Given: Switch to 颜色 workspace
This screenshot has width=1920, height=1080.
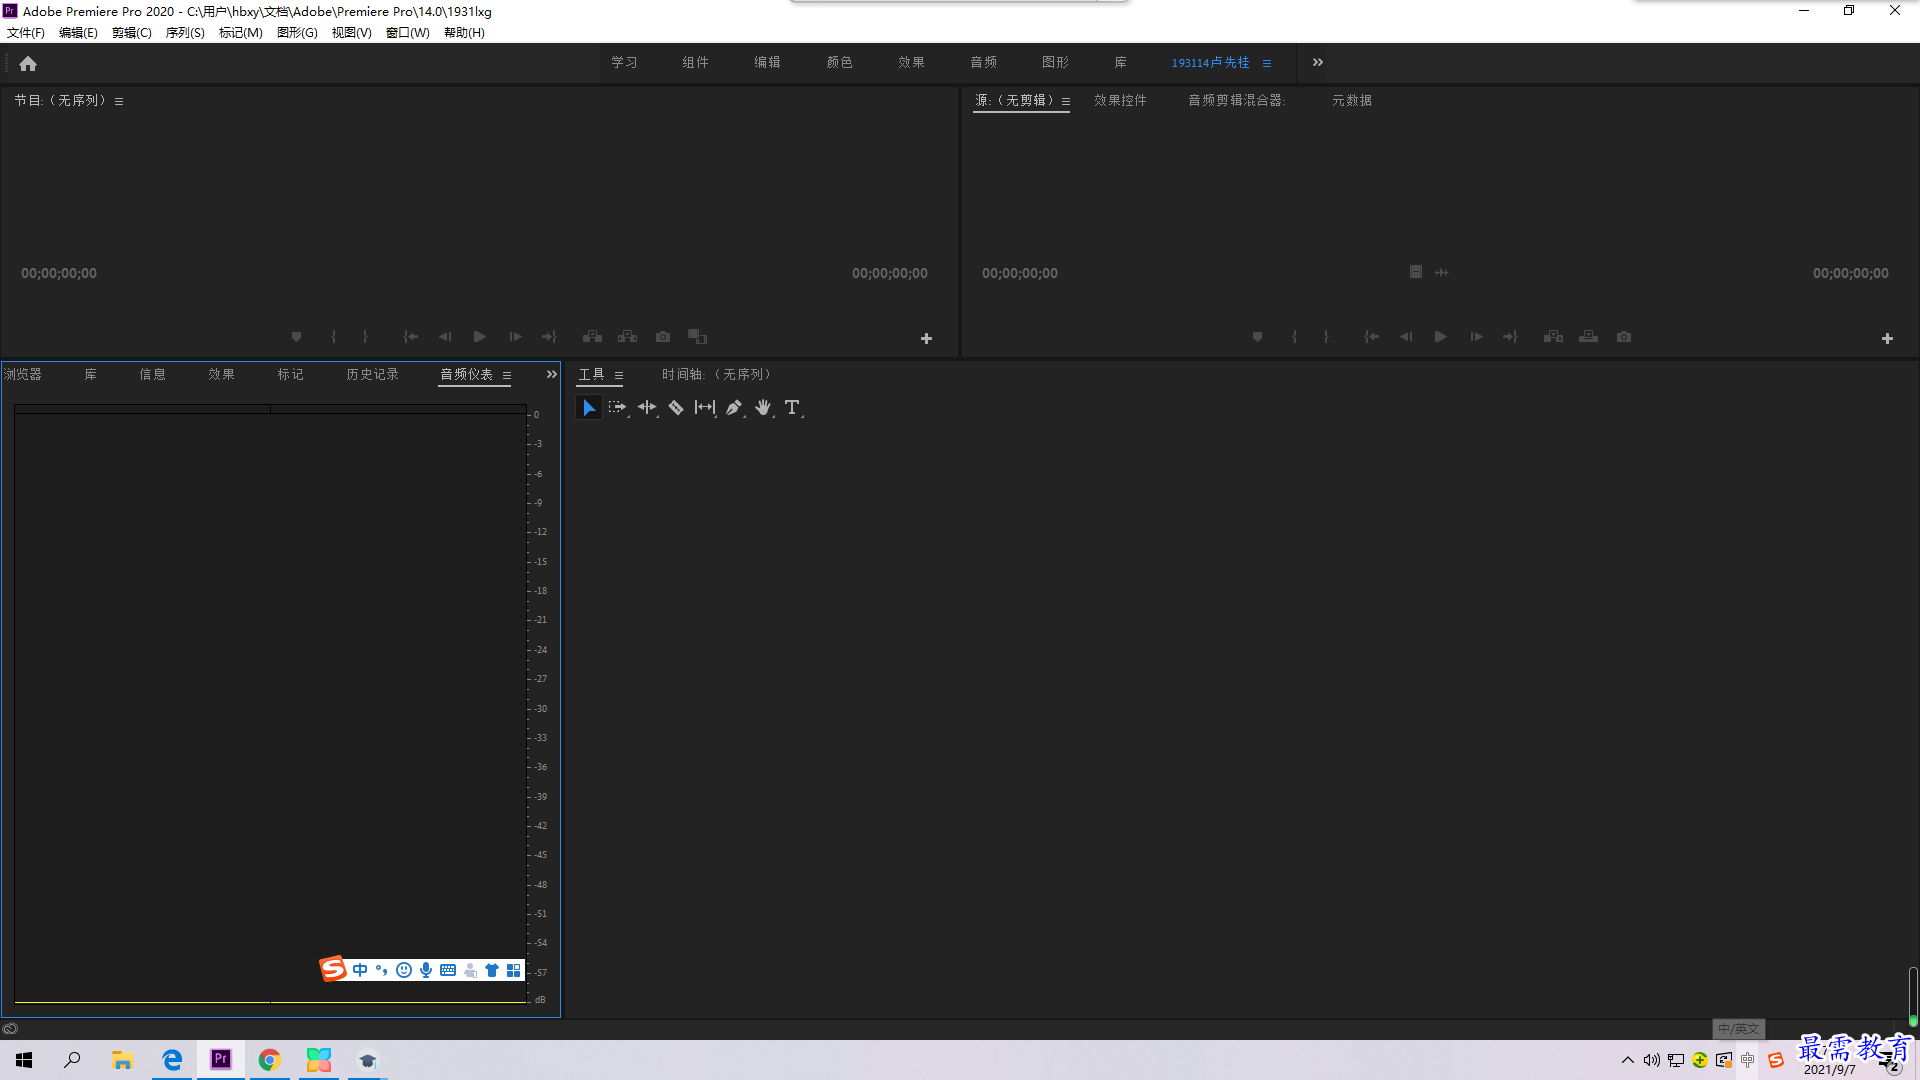Looking at the screenshot, I should tap(839, 62).
